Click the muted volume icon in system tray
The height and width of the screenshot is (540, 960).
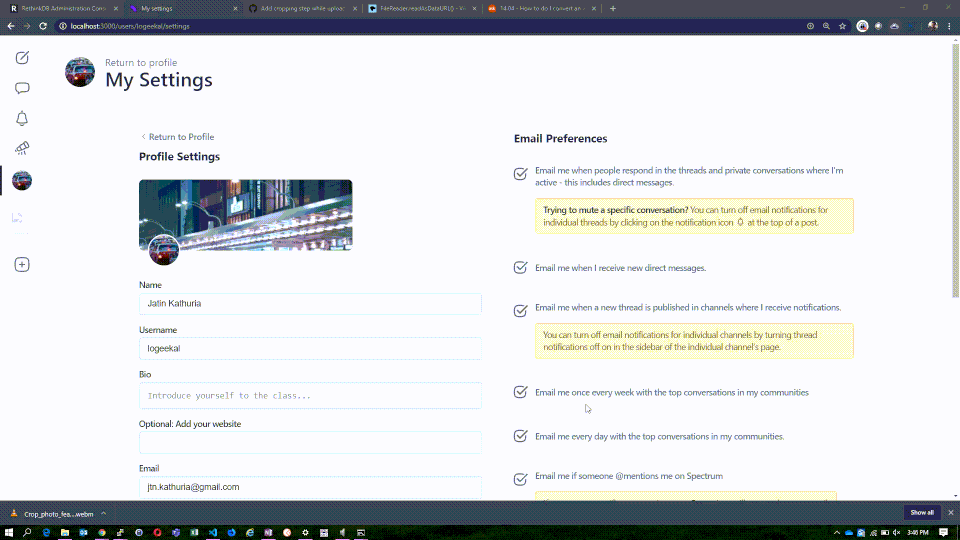897,533
